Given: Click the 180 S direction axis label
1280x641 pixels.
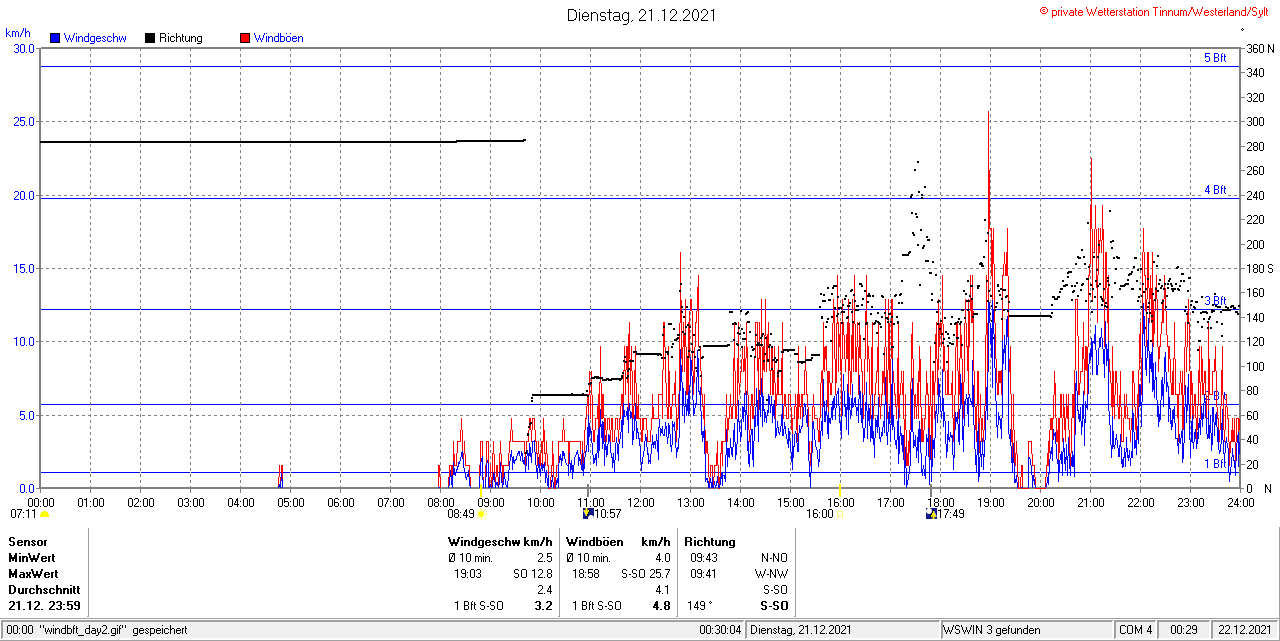Looking at the screenshot, I should [1260, 268].
